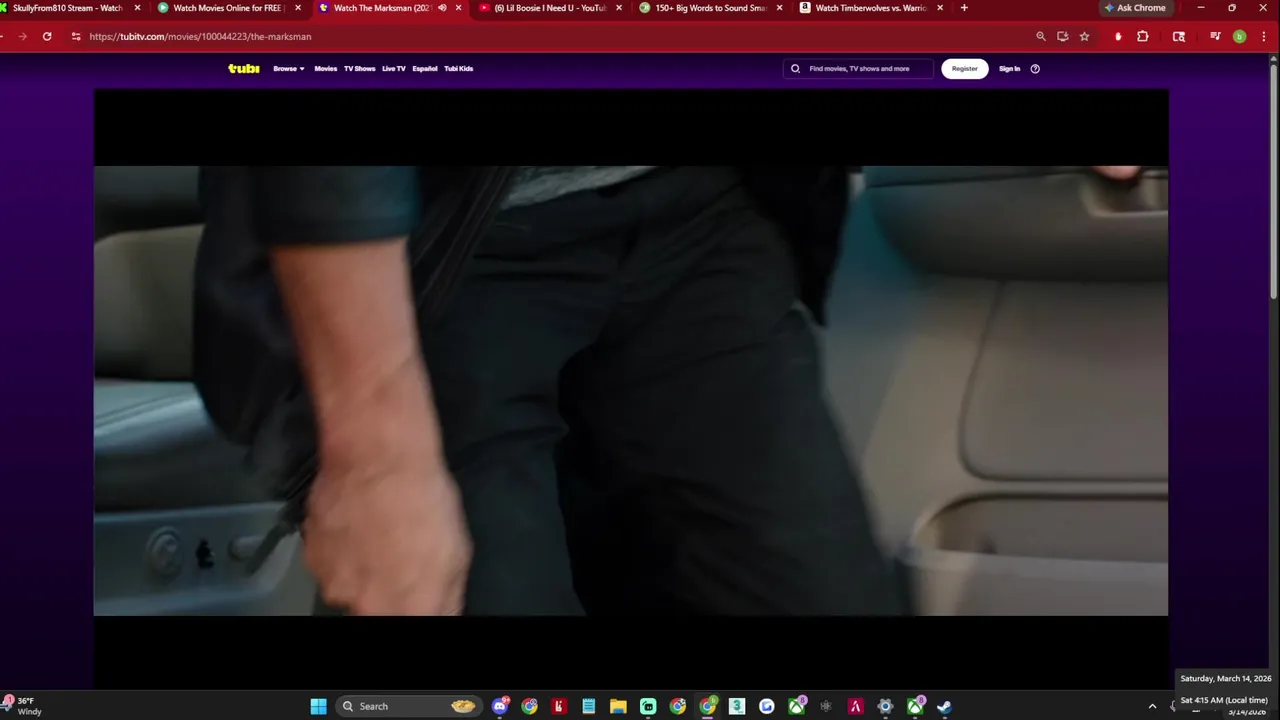Open the Live TV section
This screenshot has width=1280, height=720.
[x=393, y=68]
